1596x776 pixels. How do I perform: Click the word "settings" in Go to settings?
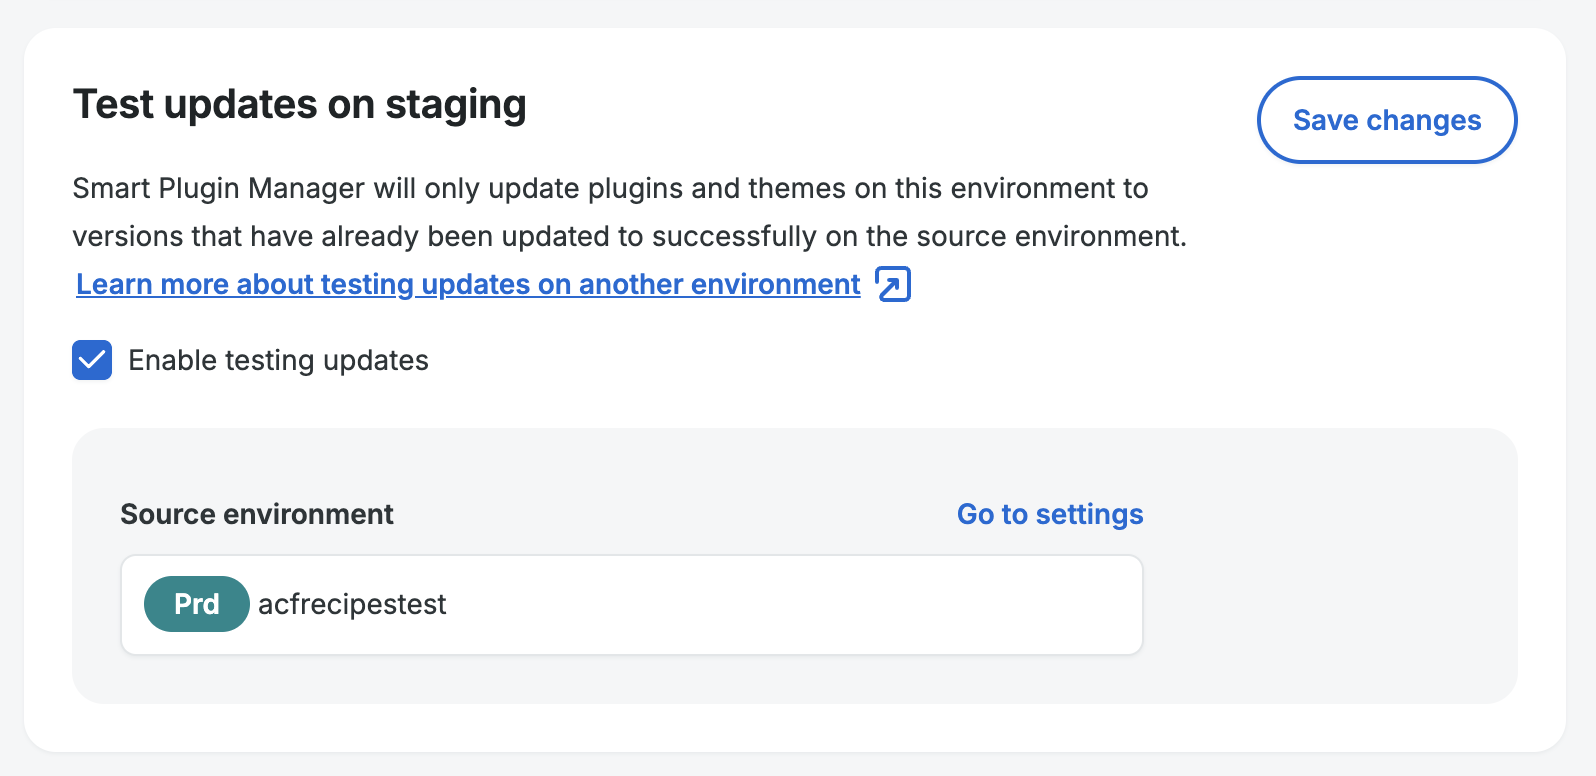click(x=1089, y=514)
